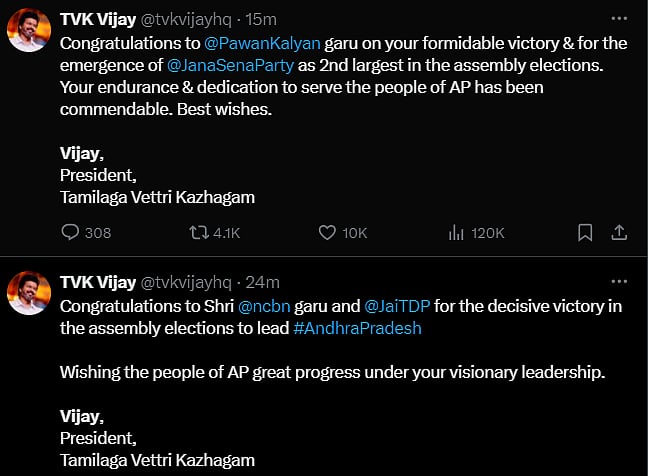The image size is (648, 476).
Task: Open the 24m timestamp of second tweet
Action: 263,283
